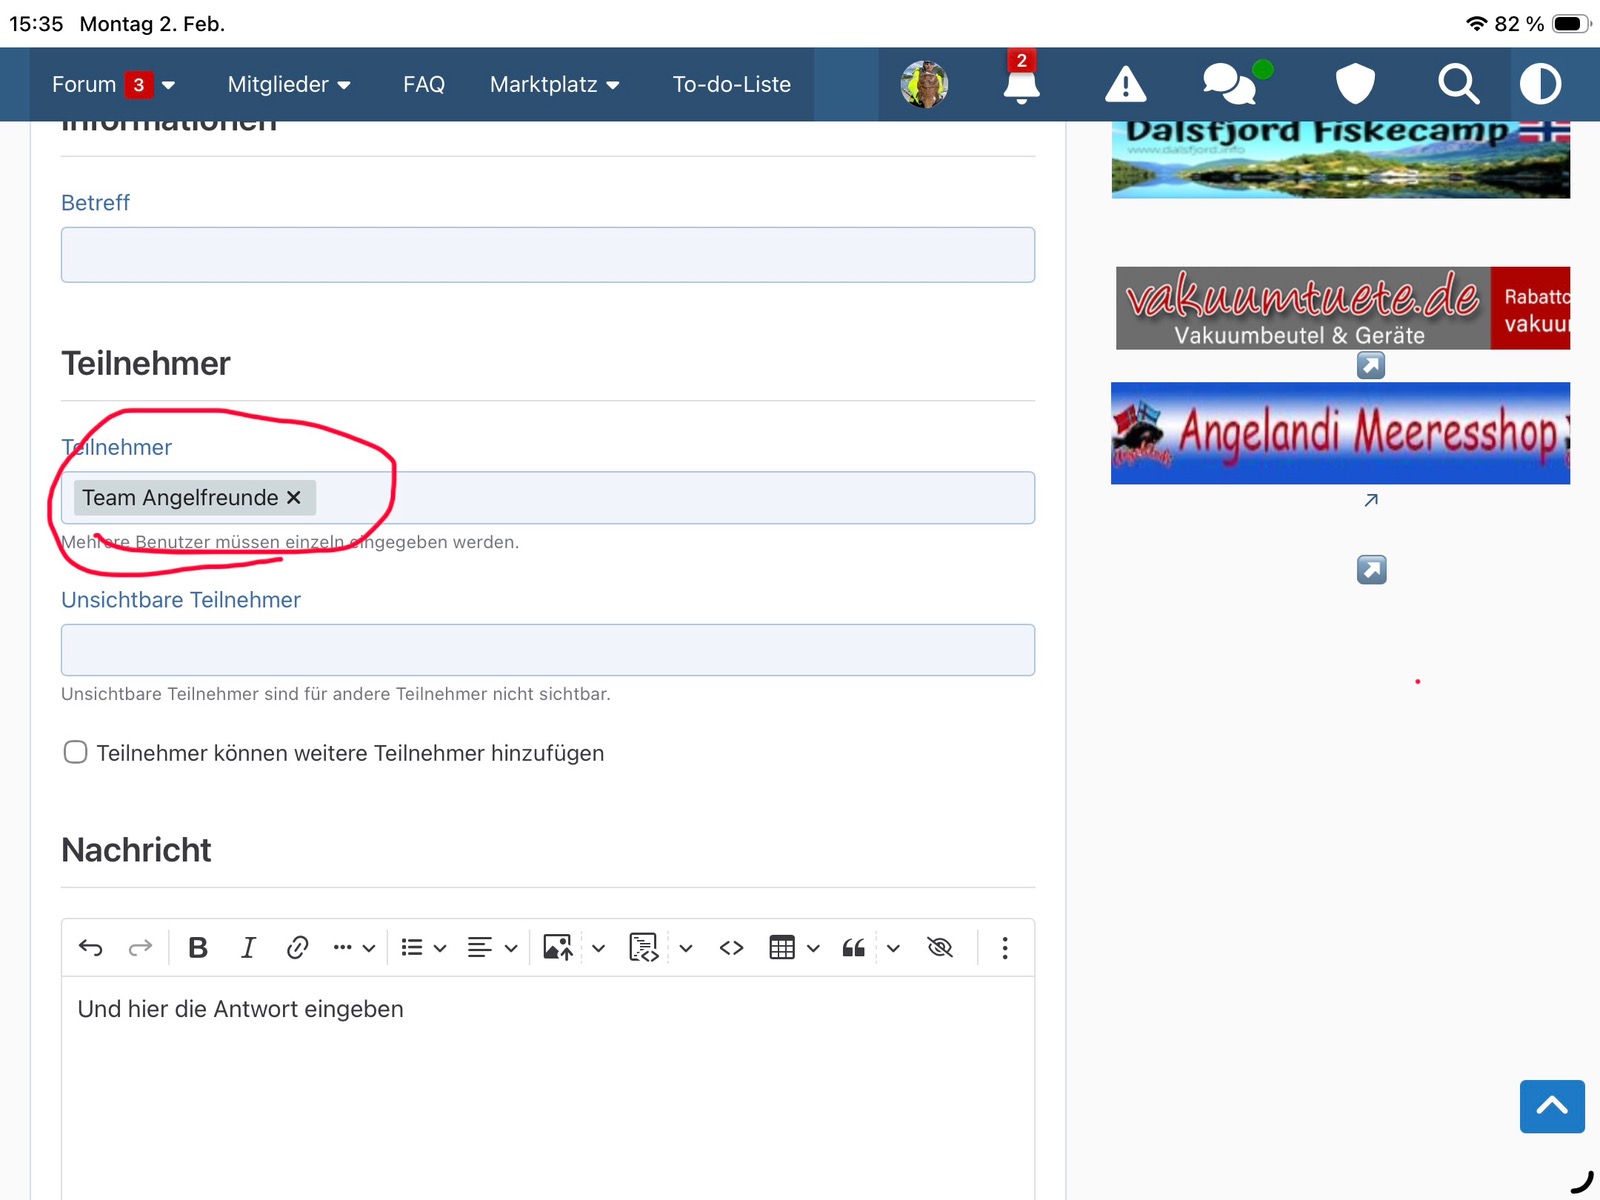
Task: Click the Bold formatting button
Action: (198, 947)
